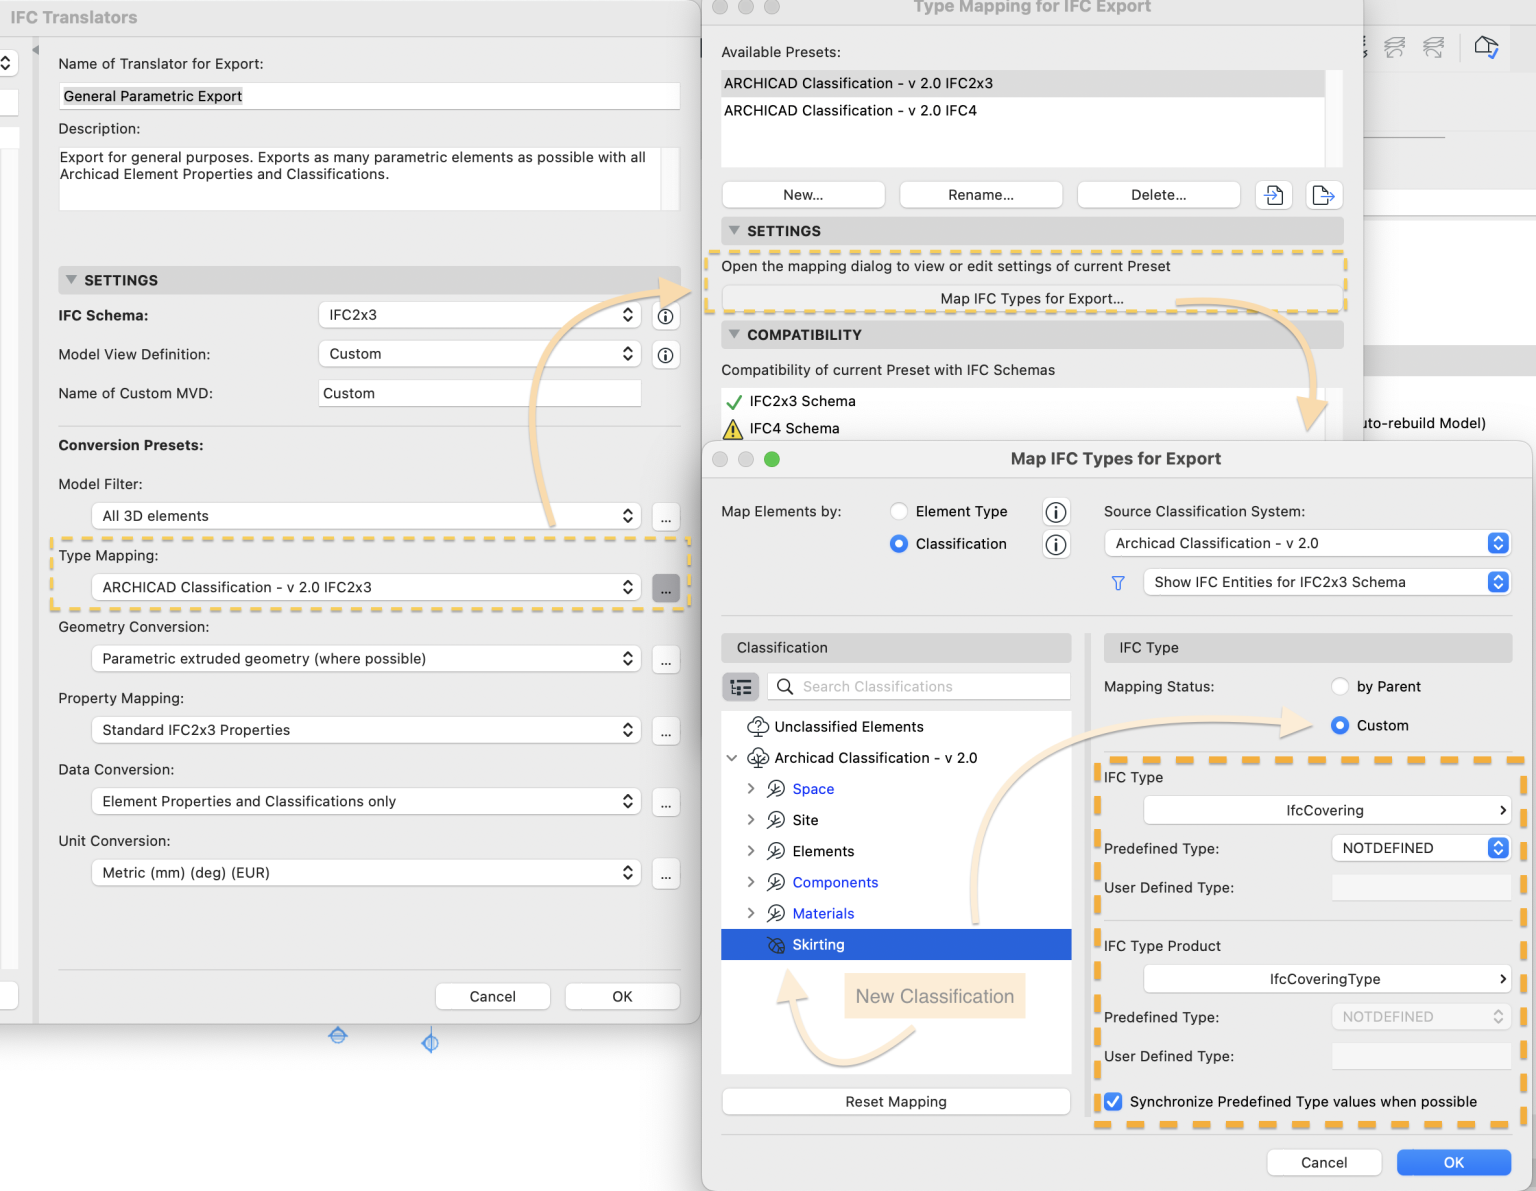Screen dimensions: 1536x1191
Task: Toggle the classification tree view icon
Action: (740, 687)
